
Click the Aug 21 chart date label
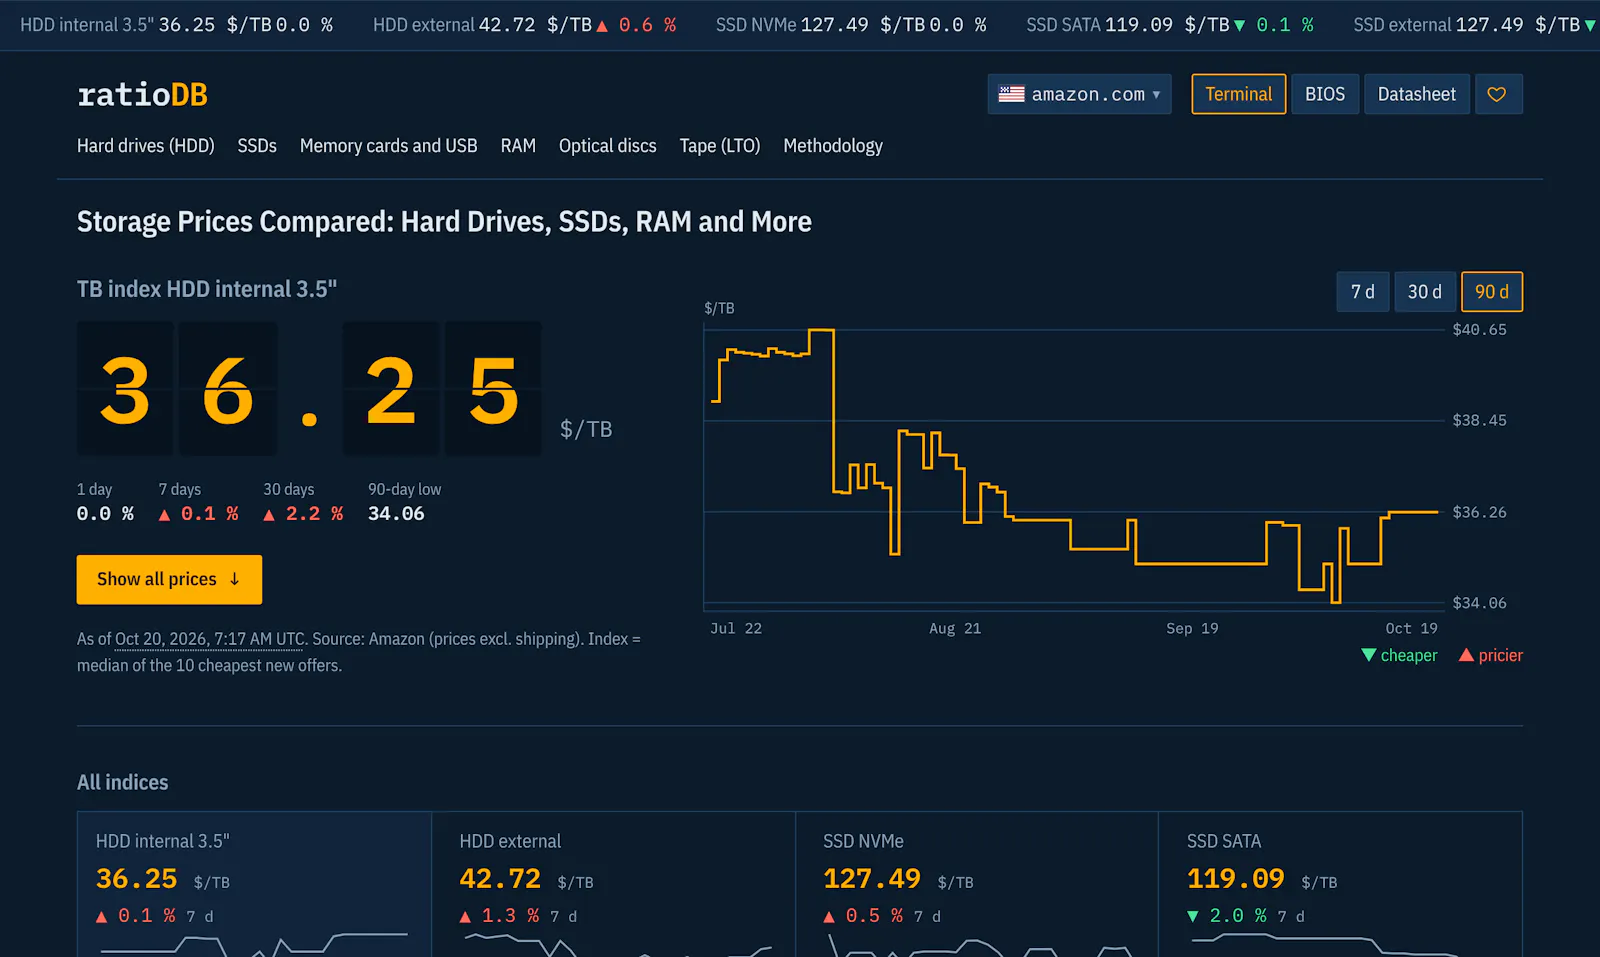(955, 628)
